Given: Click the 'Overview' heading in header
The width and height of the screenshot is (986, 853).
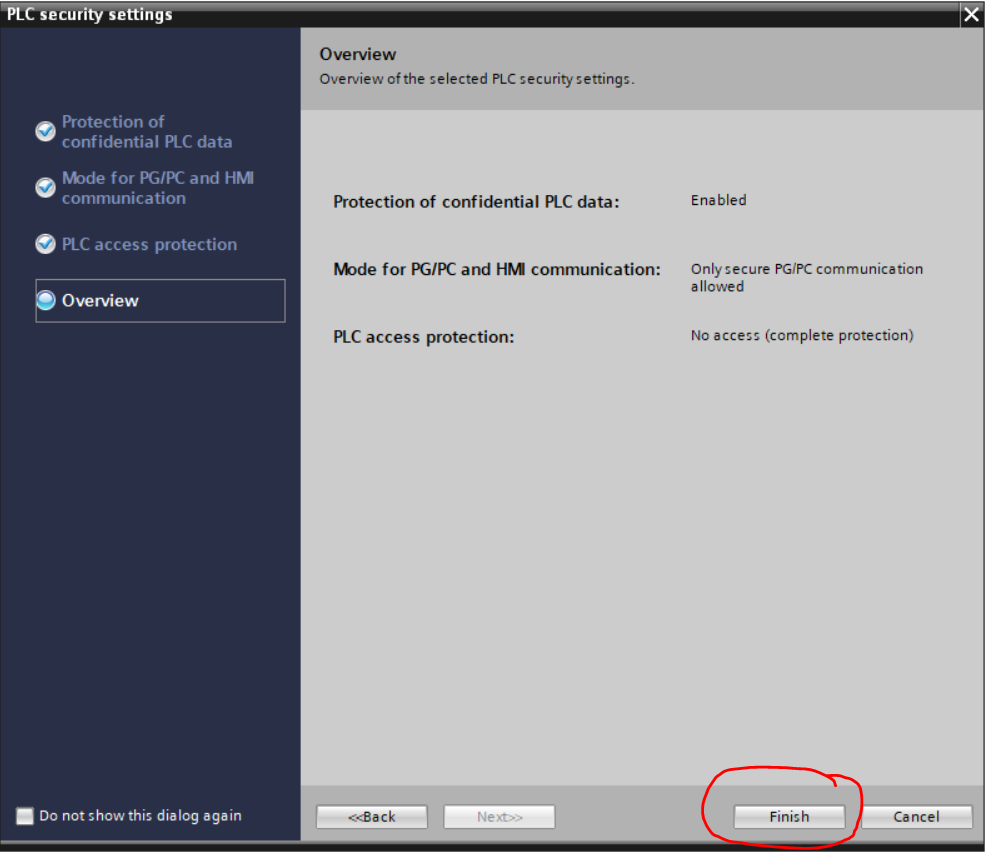Looking at the screenshot, I should click(x=358, y=54).
